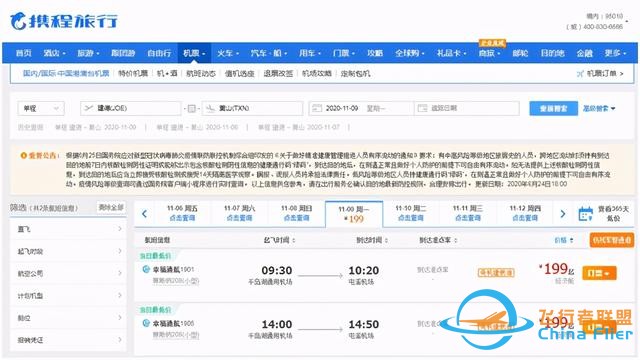Click the plane icon beside 机票订单
Screen dimensions: 640x360
pos(580,73)
